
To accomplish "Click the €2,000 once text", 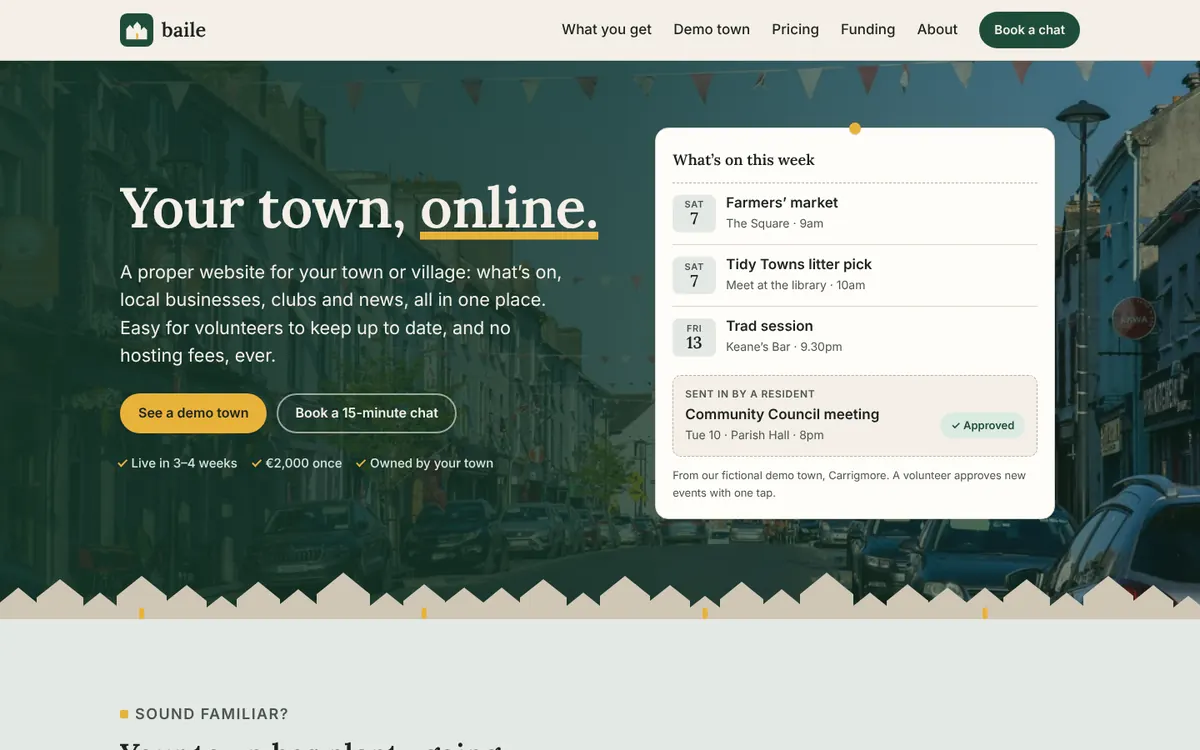I will coord(304,464).
